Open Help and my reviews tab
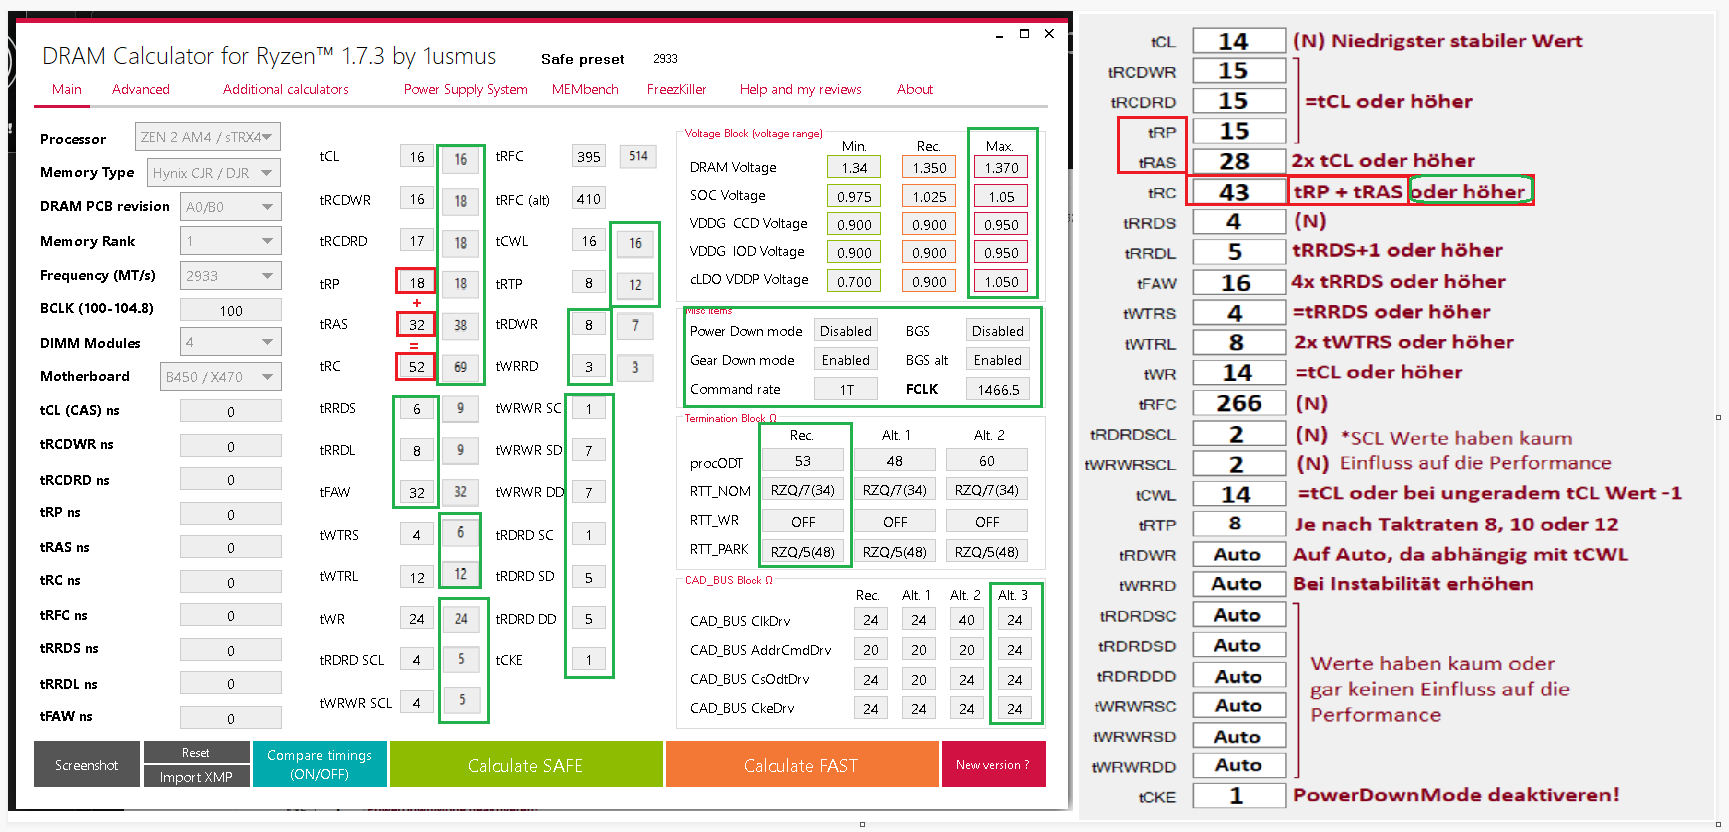Screen dimensions: 1729x832 point(801,89)
